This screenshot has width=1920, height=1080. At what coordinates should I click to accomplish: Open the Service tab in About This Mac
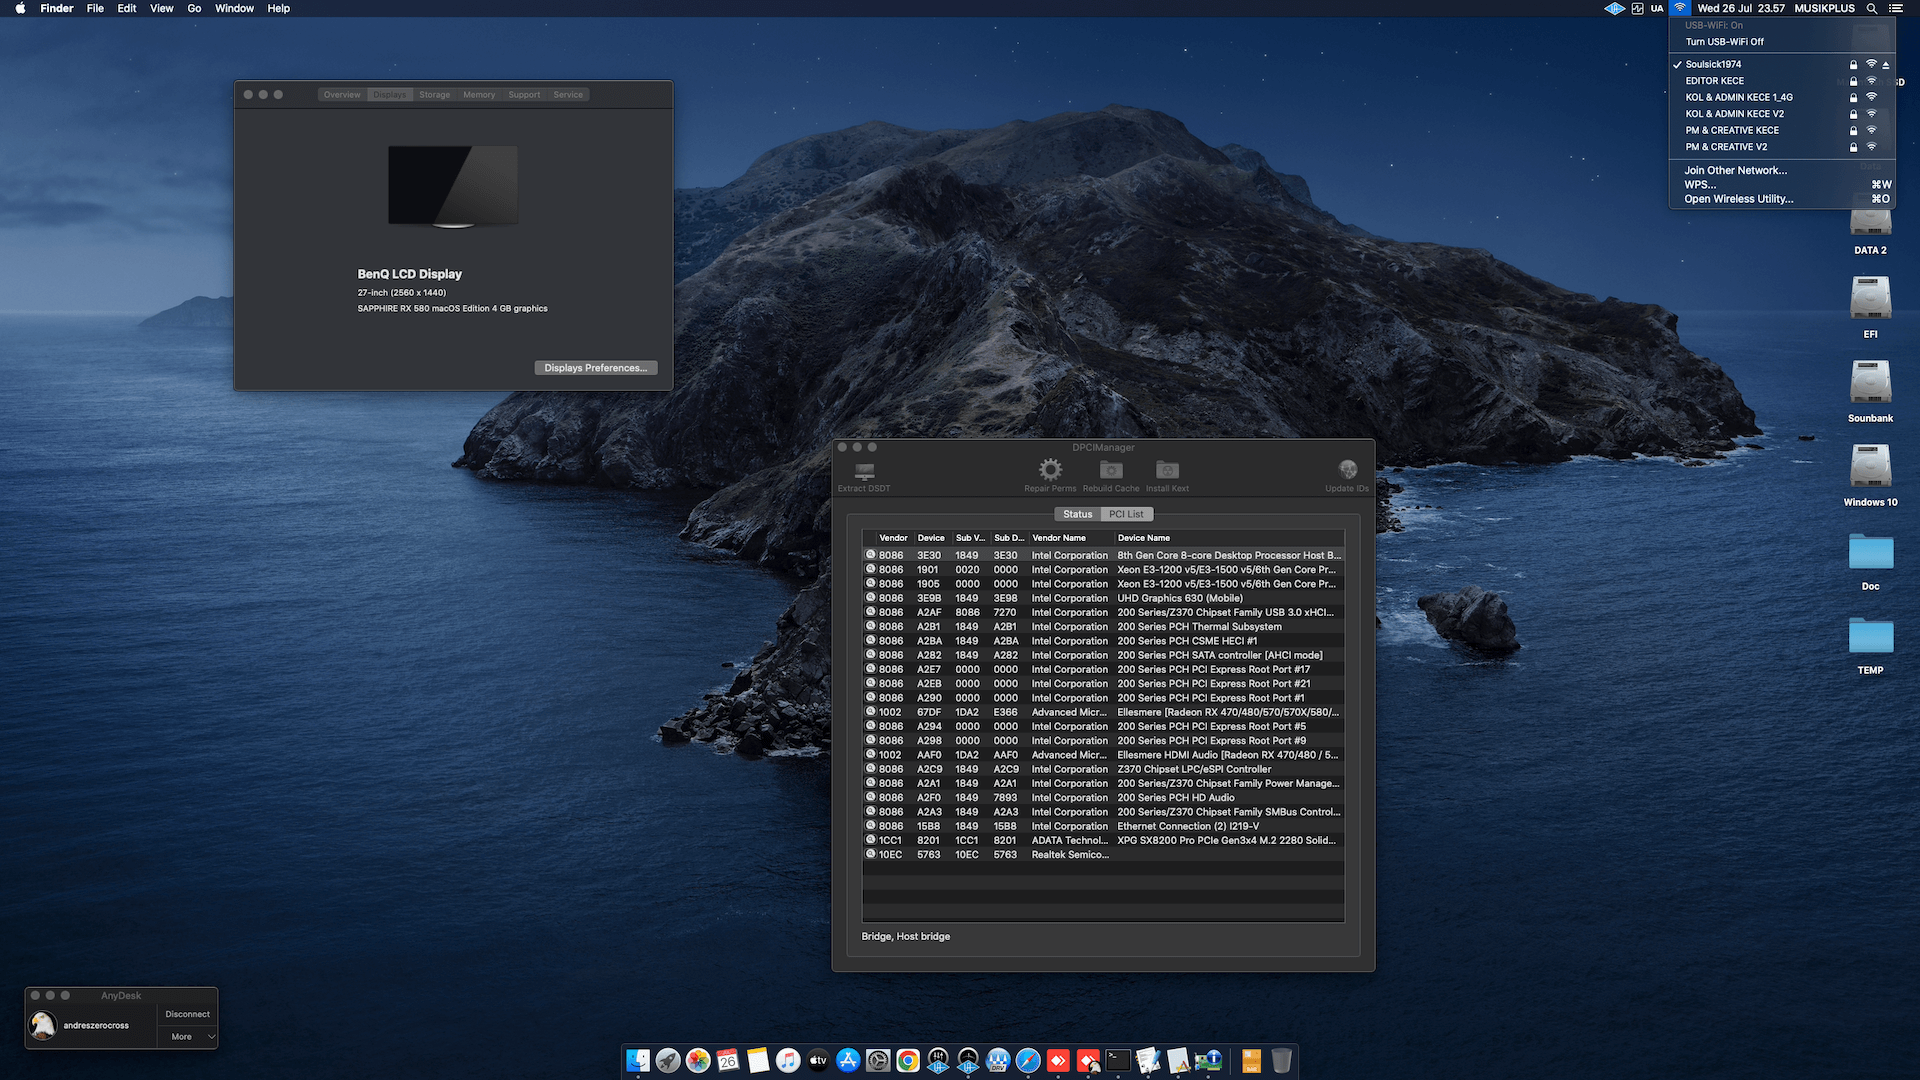tap(568, 95)
